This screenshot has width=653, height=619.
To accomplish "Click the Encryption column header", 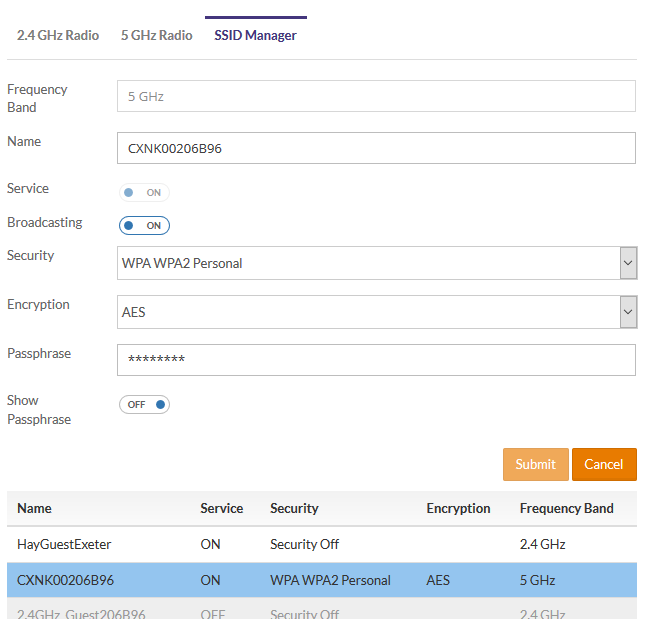I will pyautogui.click(x=458, y=508).
